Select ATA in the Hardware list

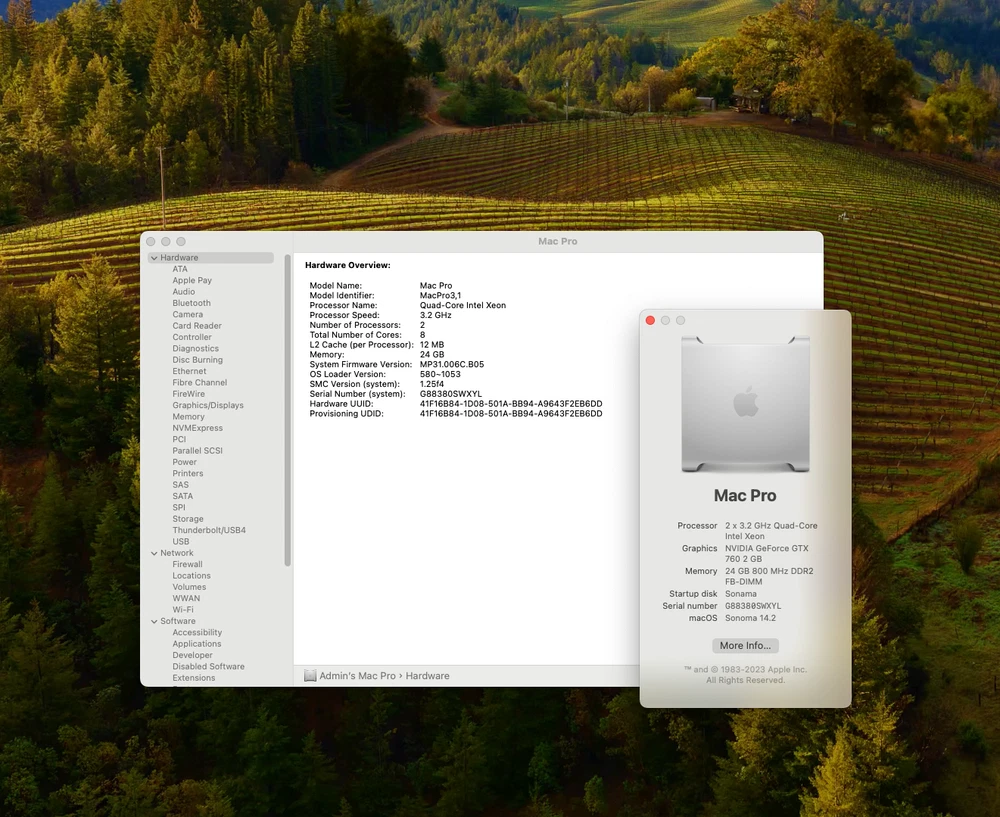pyautogui.click(x=180, y=269)
